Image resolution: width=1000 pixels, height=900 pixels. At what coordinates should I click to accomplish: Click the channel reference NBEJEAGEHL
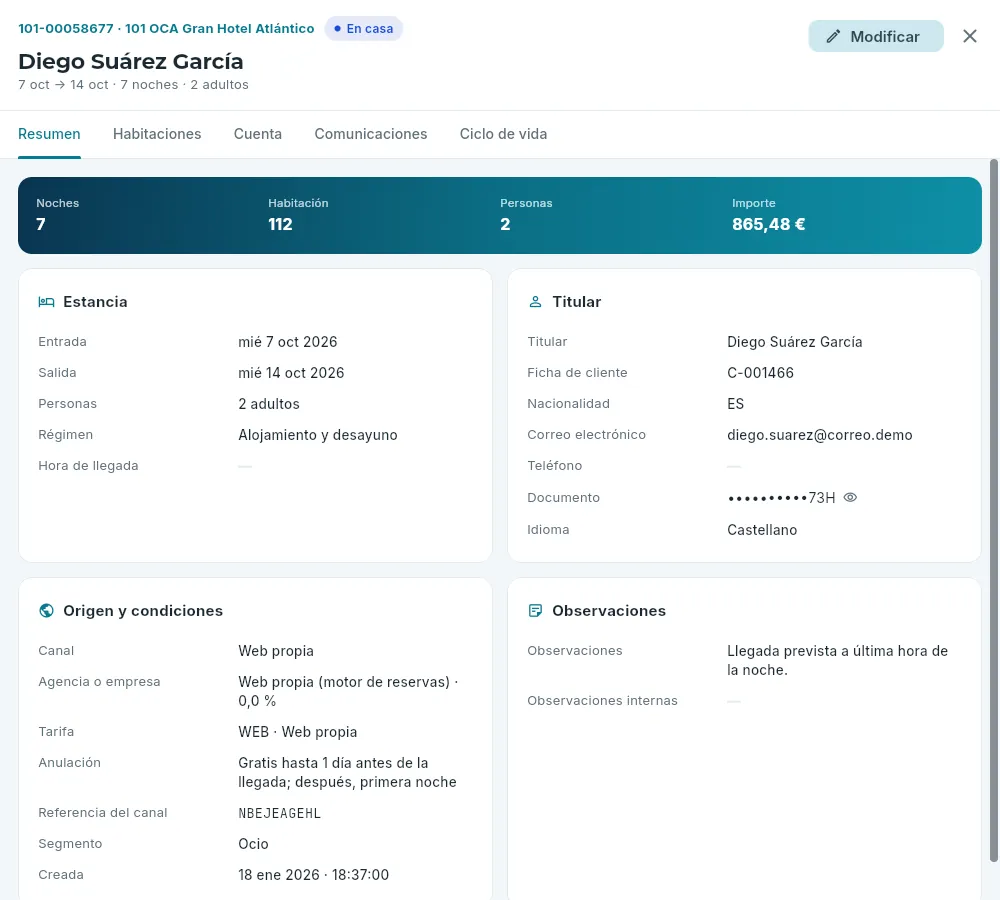tap(279, 813)
